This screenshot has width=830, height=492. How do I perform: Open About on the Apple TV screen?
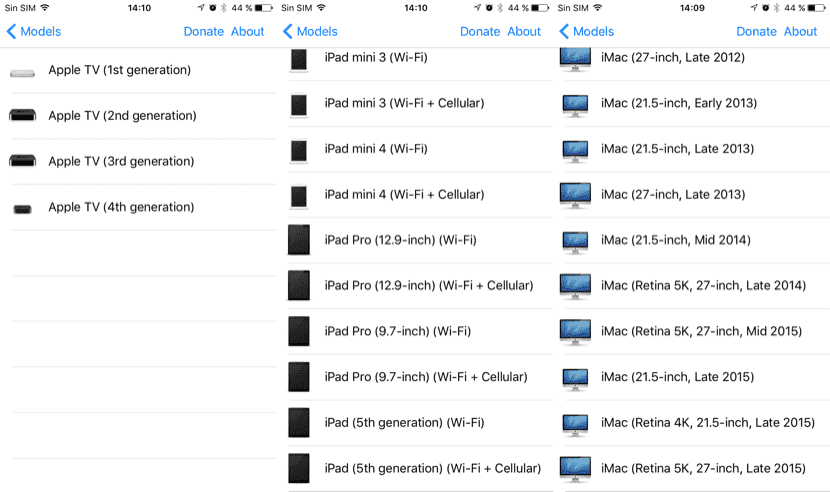(x=248, y=32)
